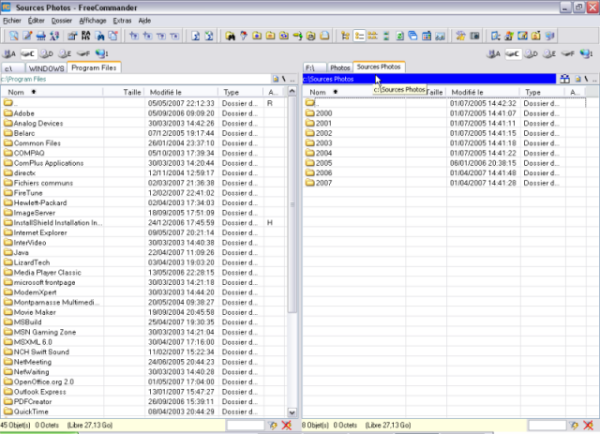
Task: Select drive E in right drive bar
Action: pos(549,54)
